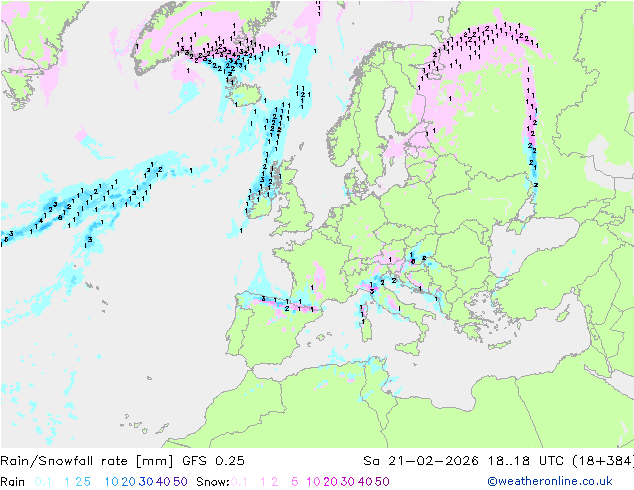Pick the Rain legend value 20
The height and width of the screenshot is (490, 634).
pos(129,482)
